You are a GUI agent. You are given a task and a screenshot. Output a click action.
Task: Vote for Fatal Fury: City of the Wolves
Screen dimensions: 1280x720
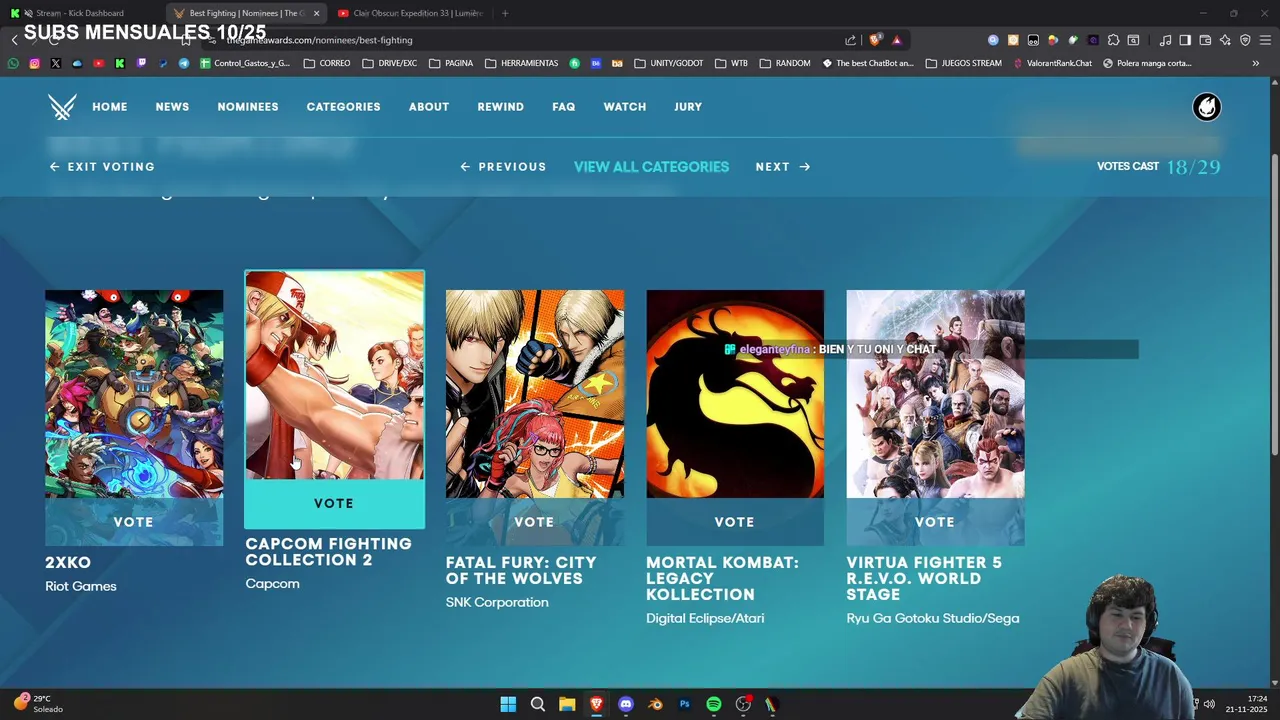(x=534, y=522)
